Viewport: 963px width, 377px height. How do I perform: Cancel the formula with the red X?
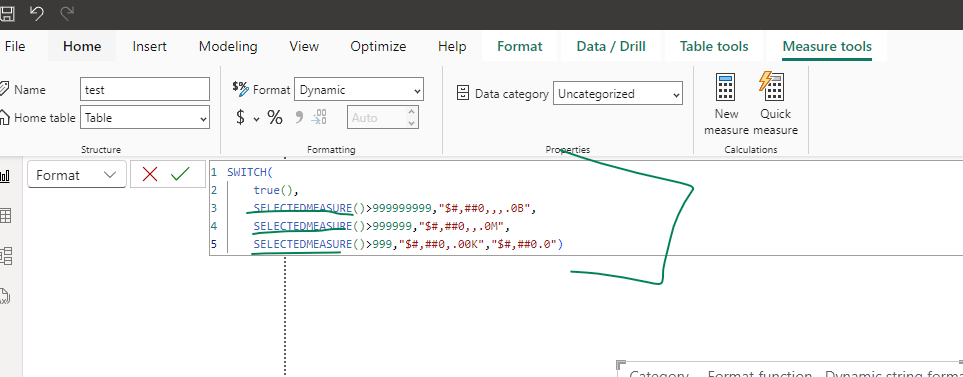(x=149, y=175)
